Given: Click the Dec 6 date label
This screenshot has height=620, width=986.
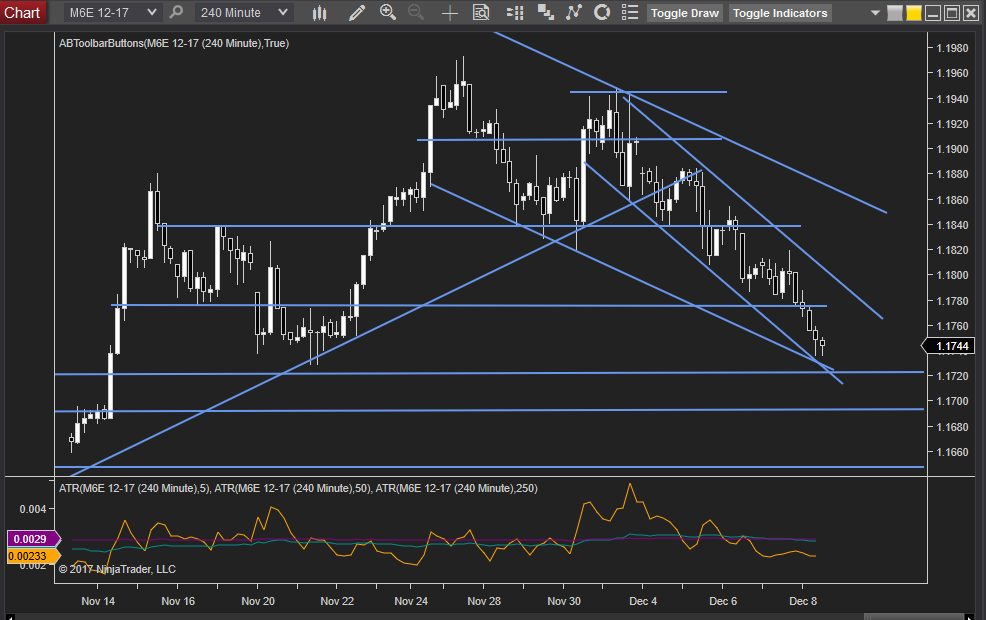Looking at the screenshot, I should click(x=723, y=601).
